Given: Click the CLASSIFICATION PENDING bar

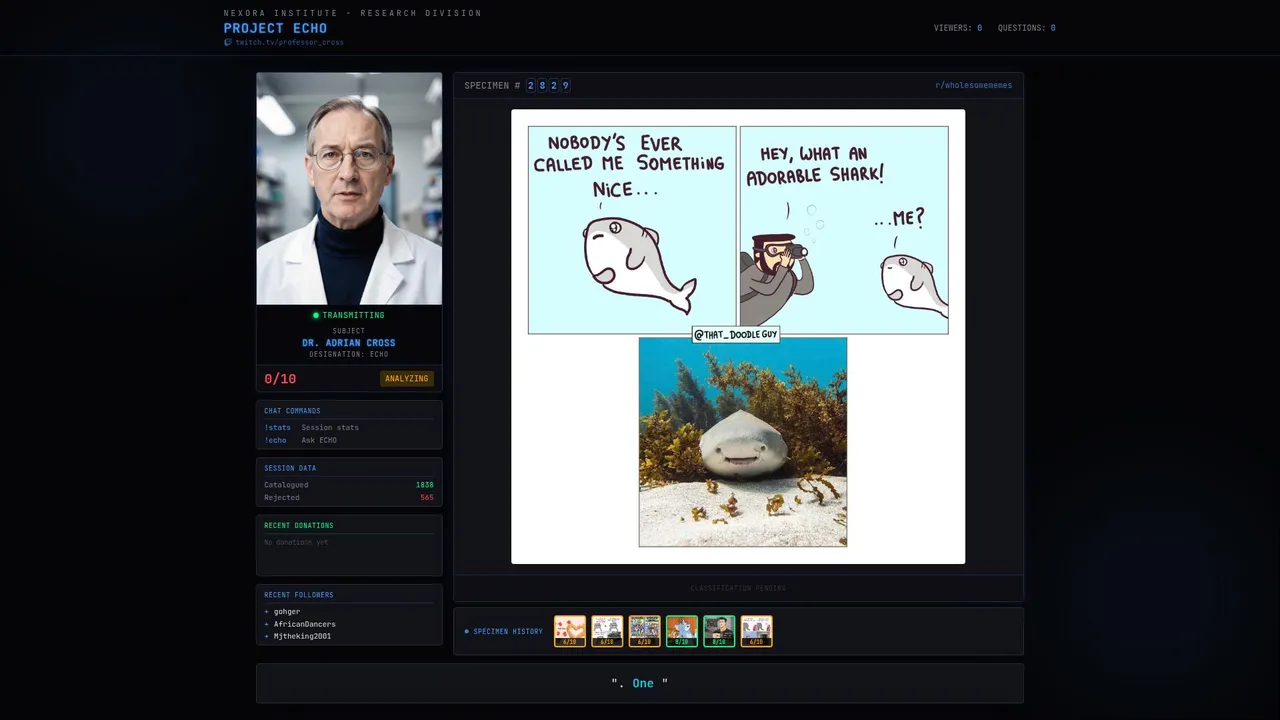Looking at the screenshot, I should [738, 588].
